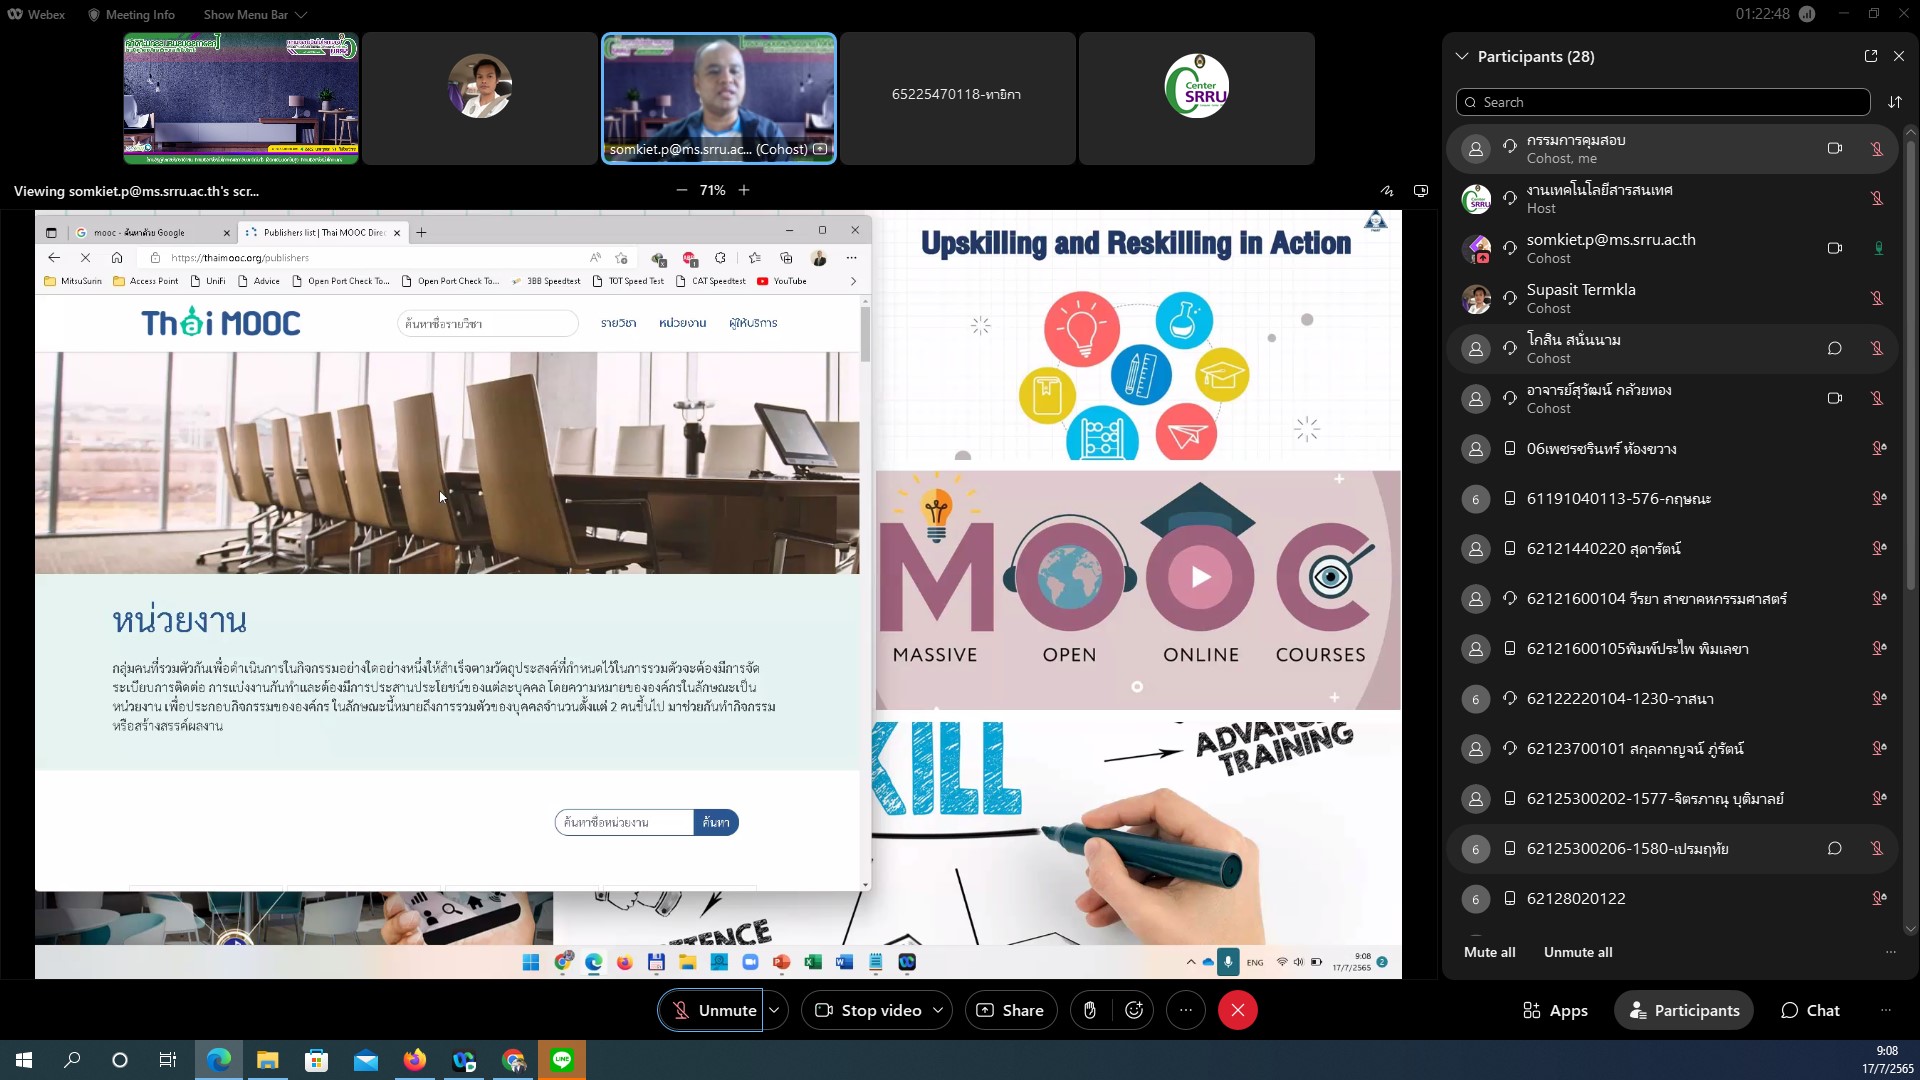The height and width of the screenshot is (1080, 1920).
Task: Click the Unmute all button
Action: pyautogui.click(x=1578, y=952)
